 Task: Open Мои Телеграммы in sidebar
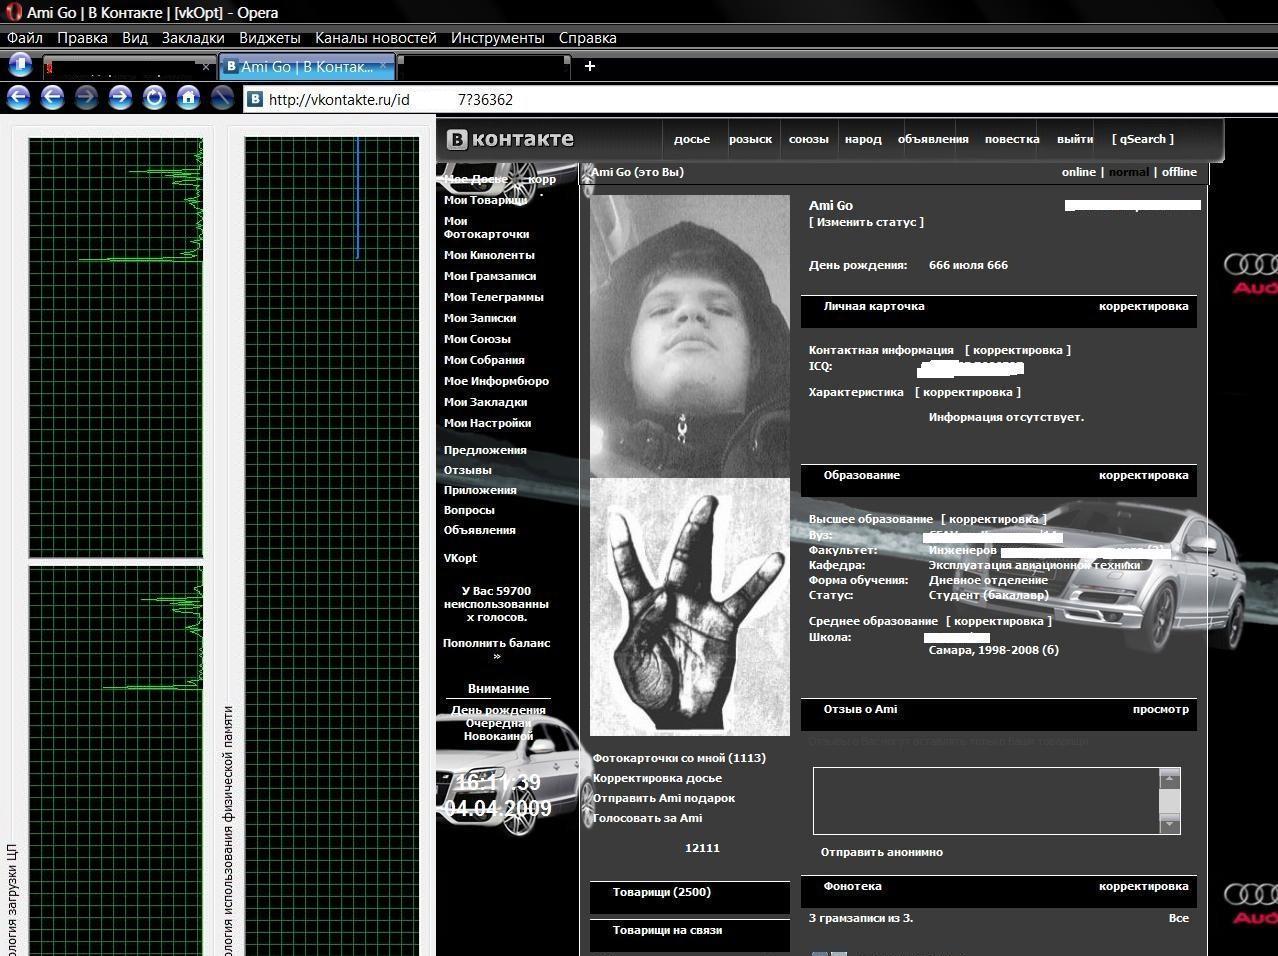(x=494, y=297)
